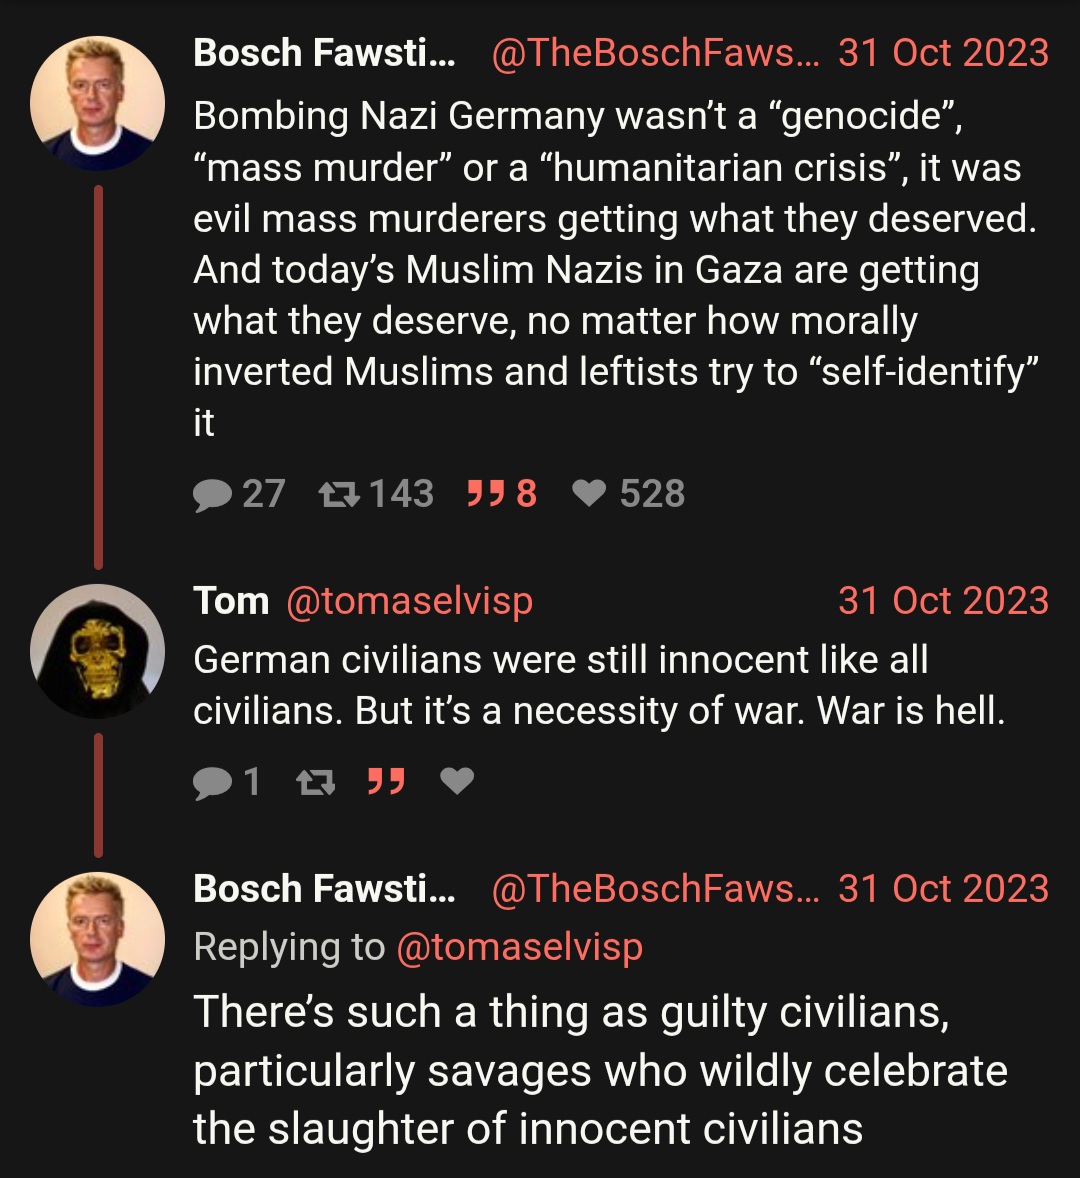Open Bosch Fawstin's avatar on the first post

click(x=98, y=104)
